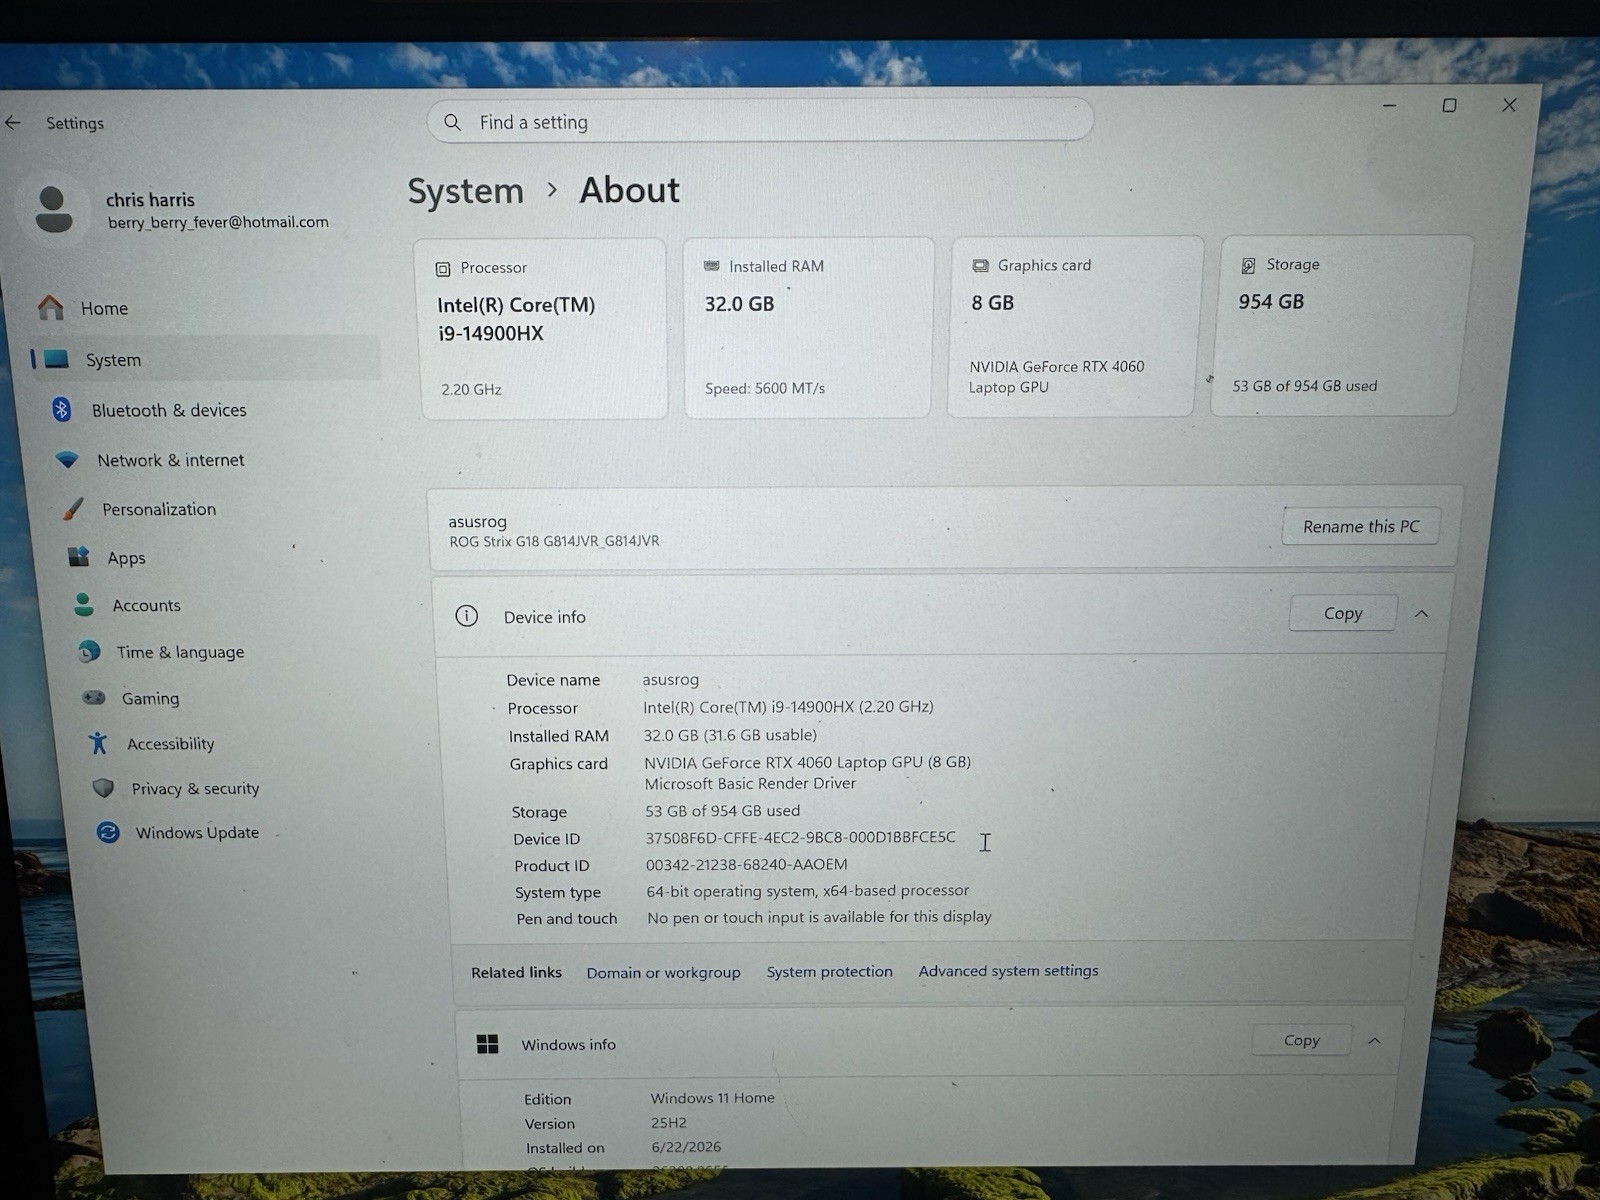Viewport: 1600px width, 1200px height.
Task: Click the 64-bit operating system text
Action: (x=807, y=890)
